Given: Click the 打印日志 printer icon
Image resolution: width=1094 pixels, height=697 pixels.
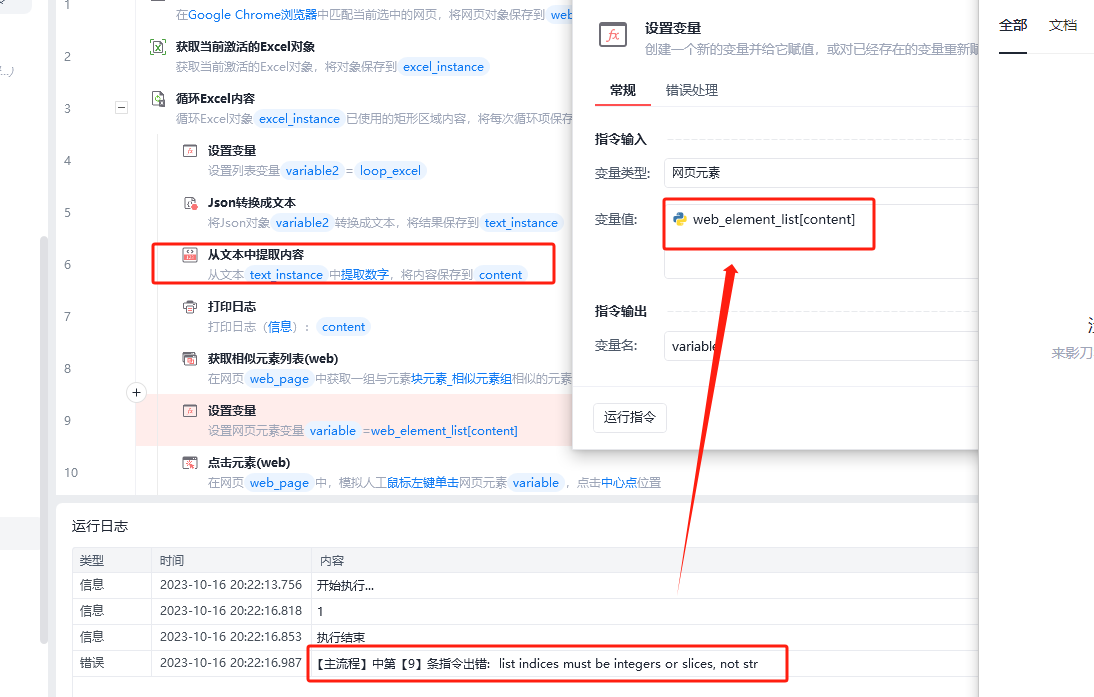Looking at the screenshot, I should 190,307.
